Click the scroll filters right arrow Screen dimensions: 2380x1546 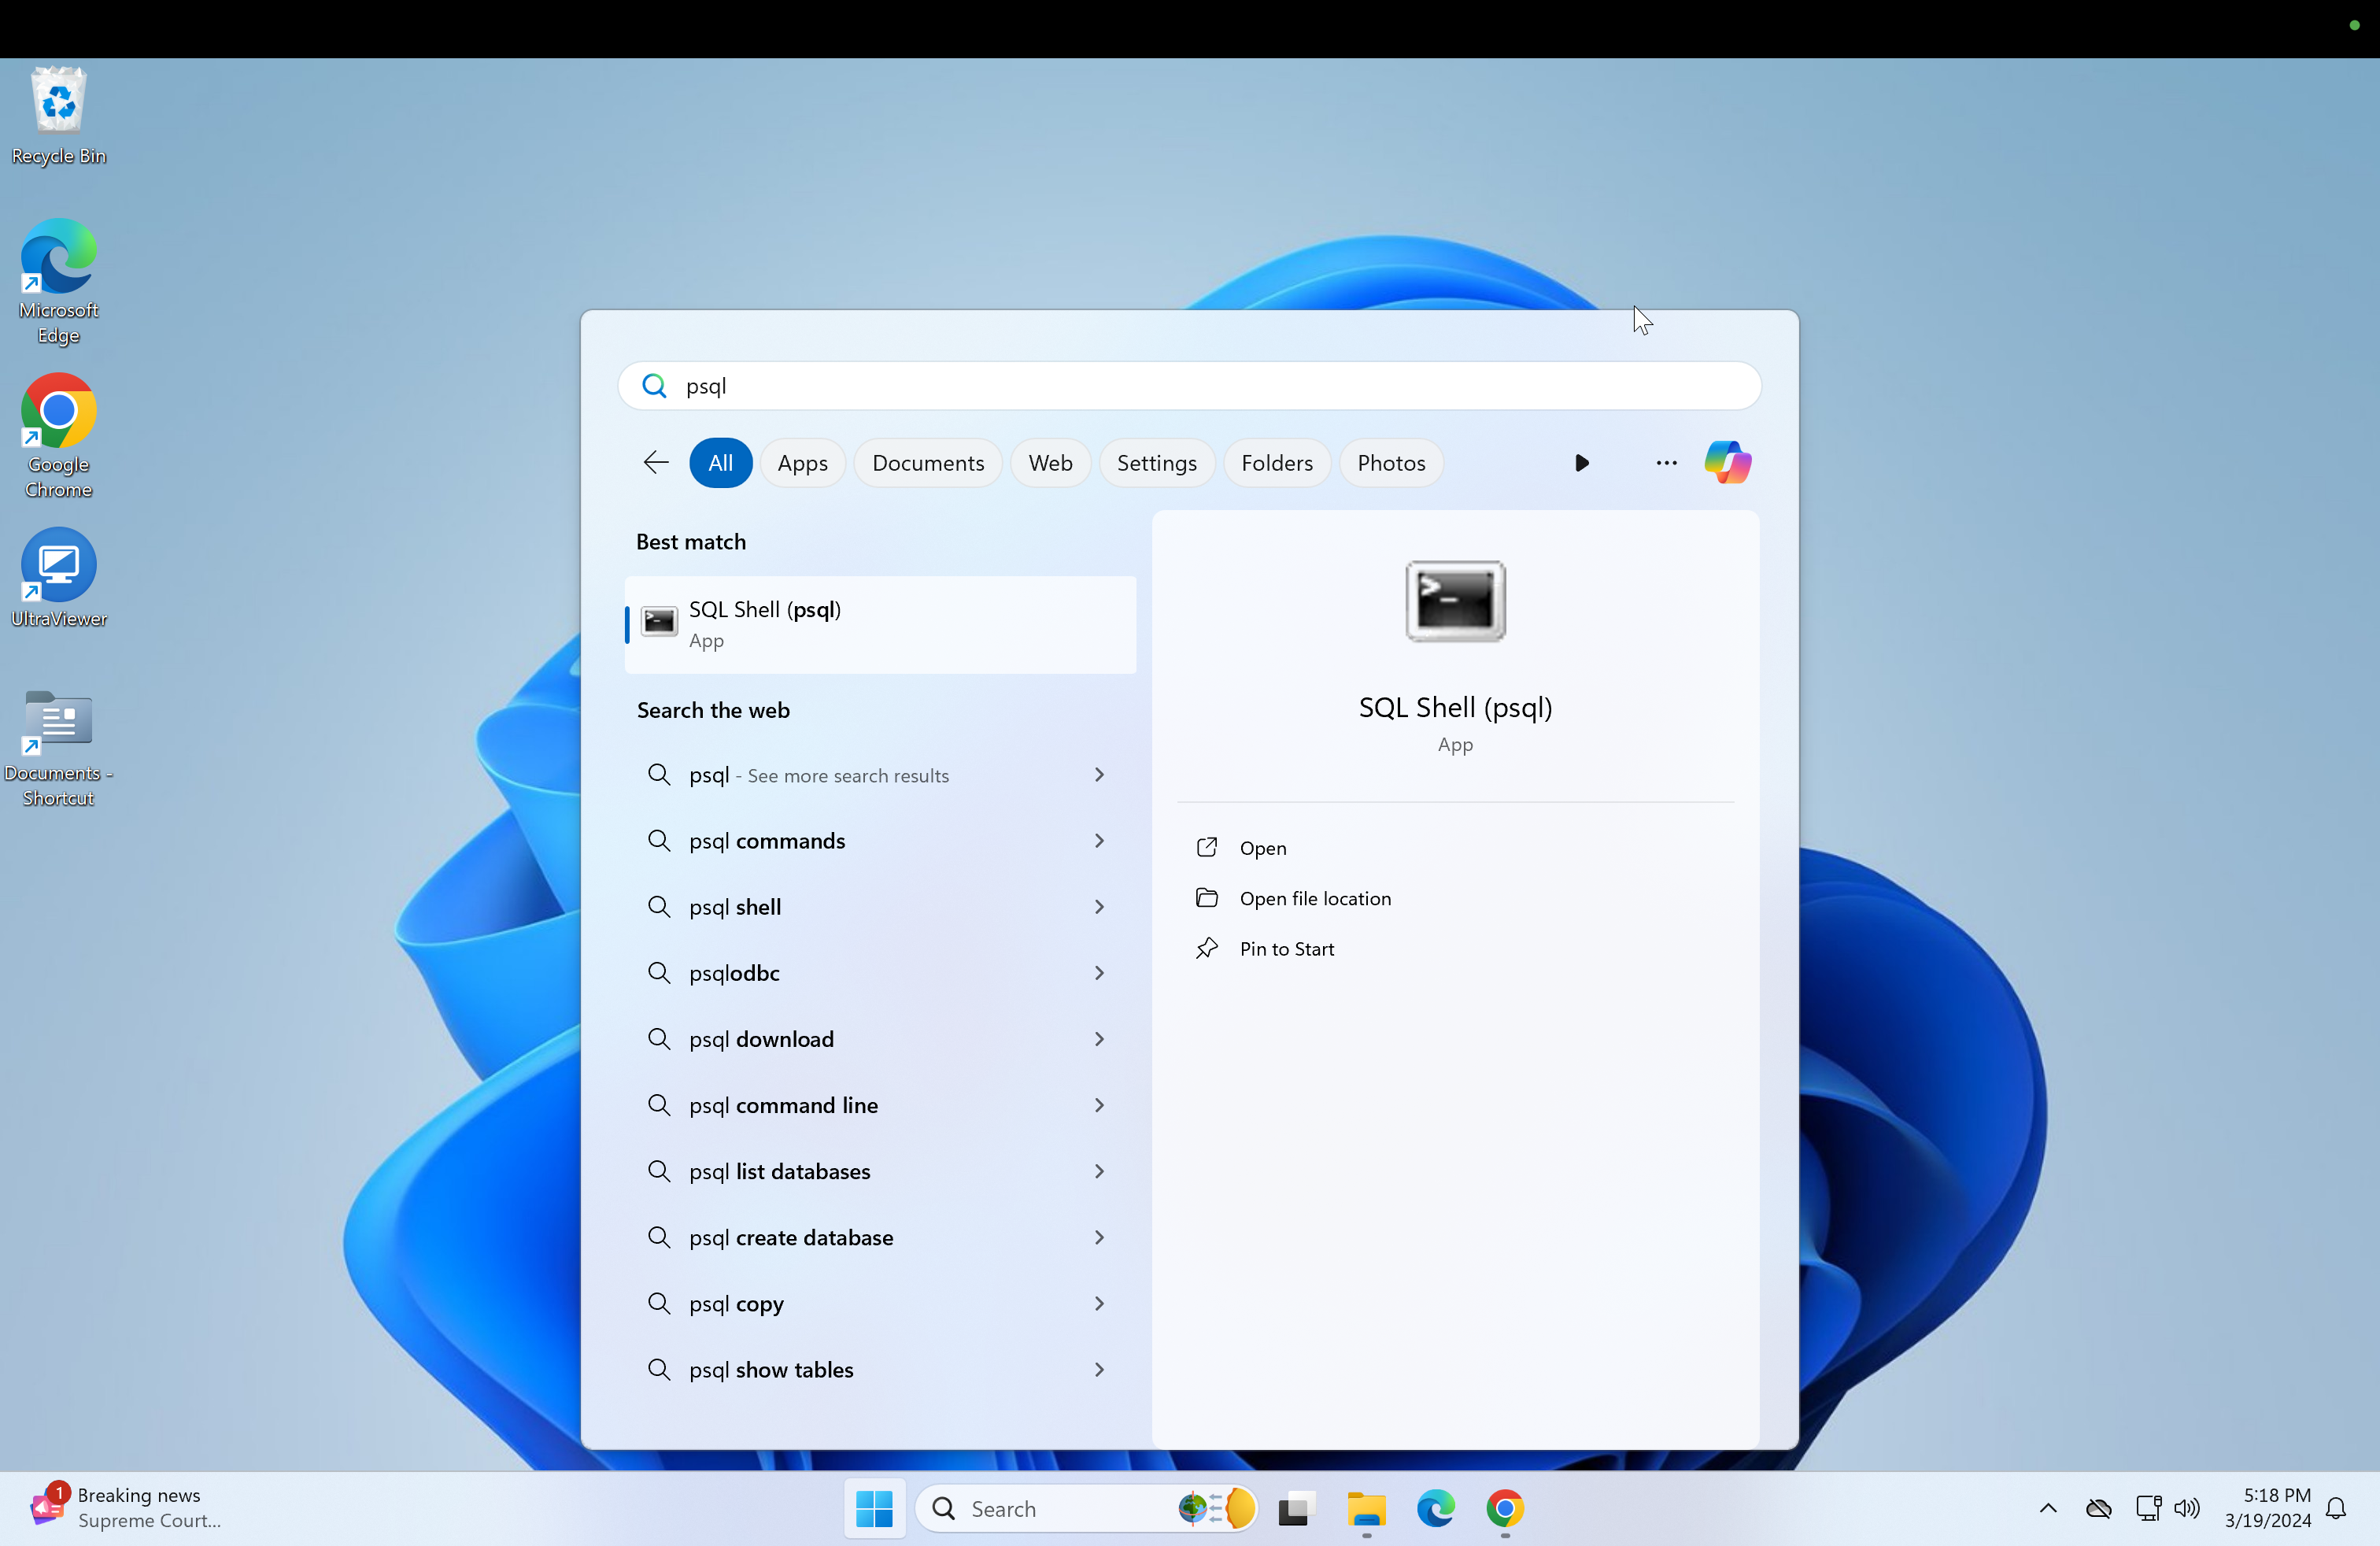pos(1581,462)
